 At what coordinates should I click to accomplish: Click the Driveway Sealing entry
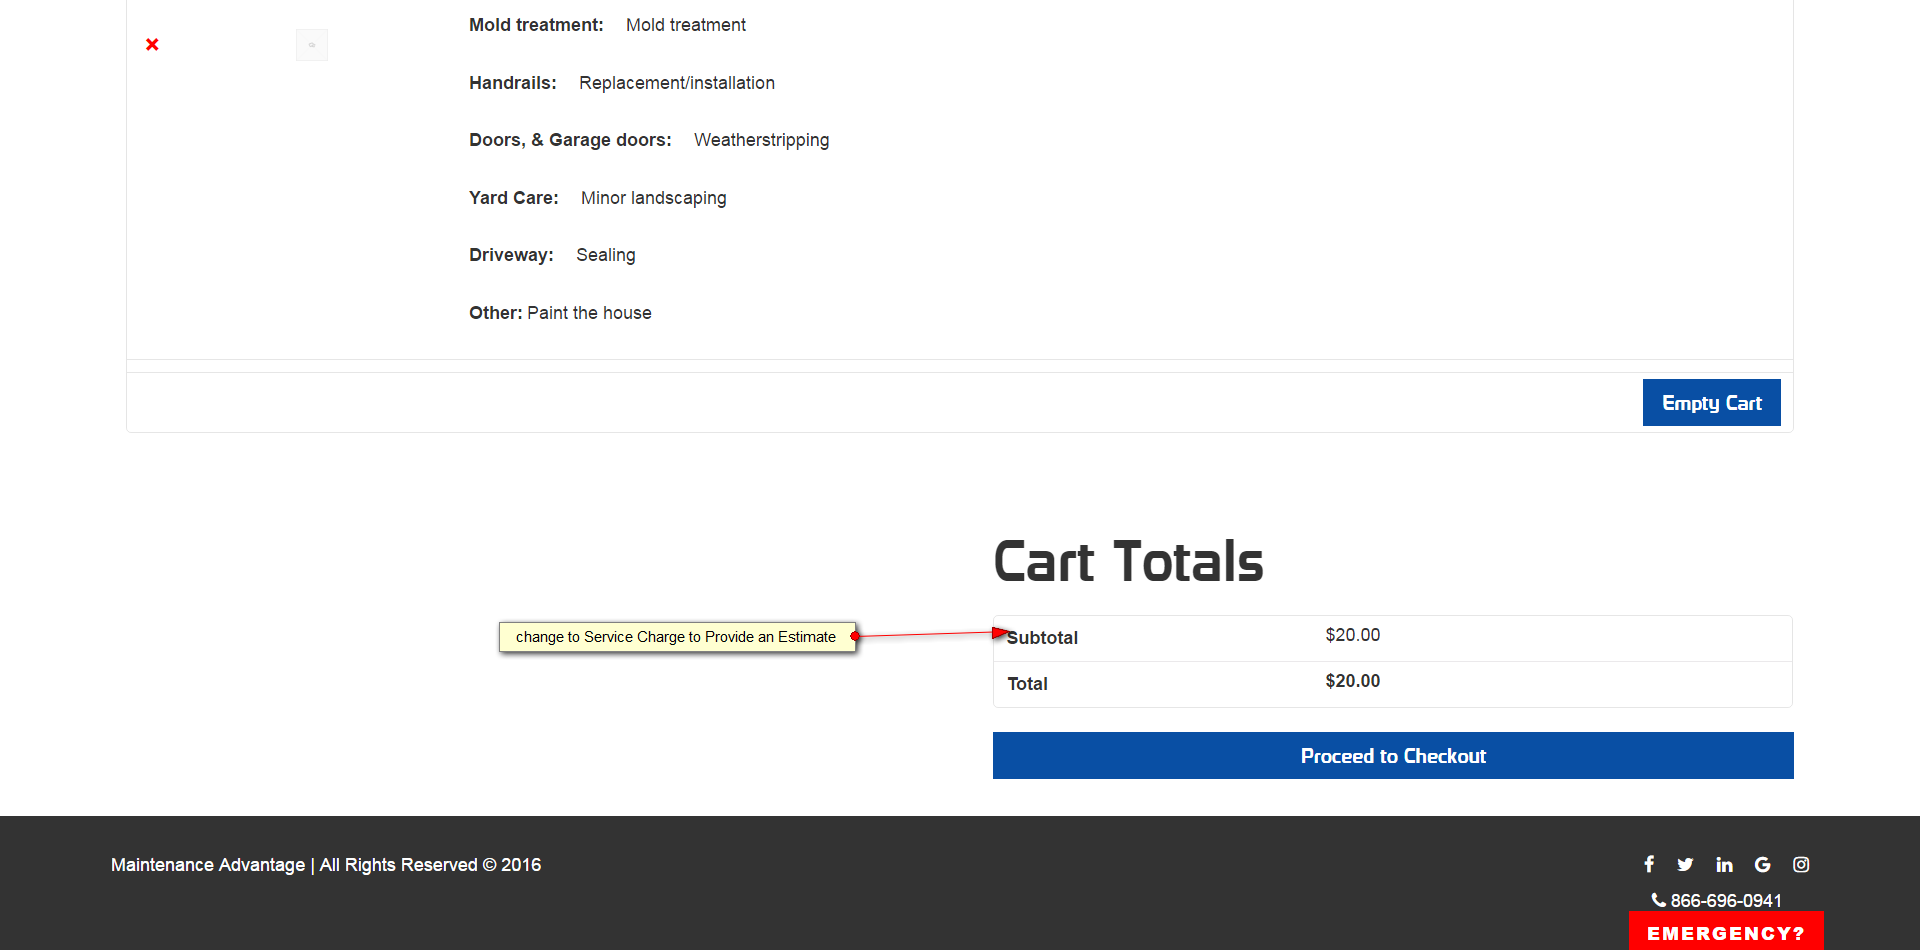pyautogui.click(x=605, y=255)
